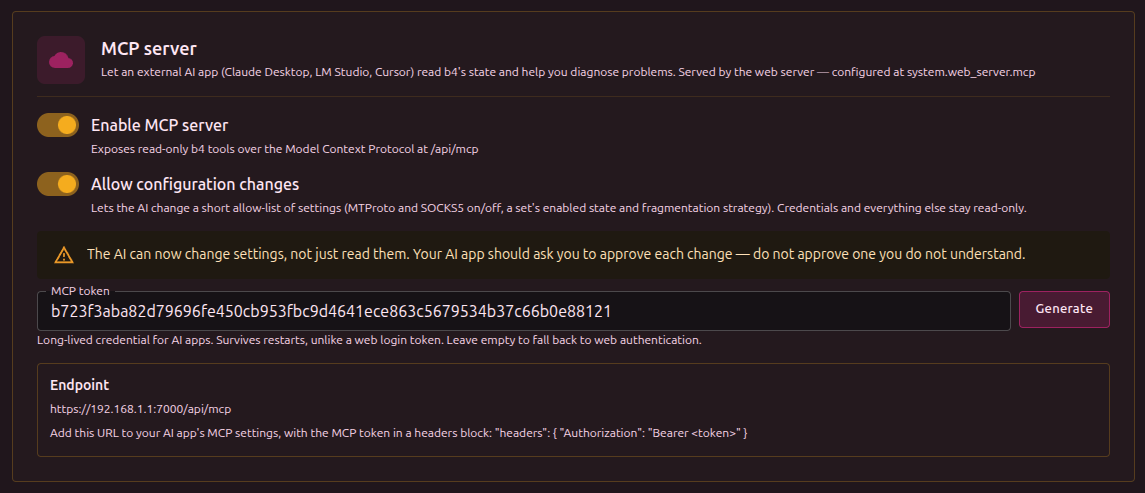Click inside the MCP token field
The image size is (1145, 493).
click(524, 311)
